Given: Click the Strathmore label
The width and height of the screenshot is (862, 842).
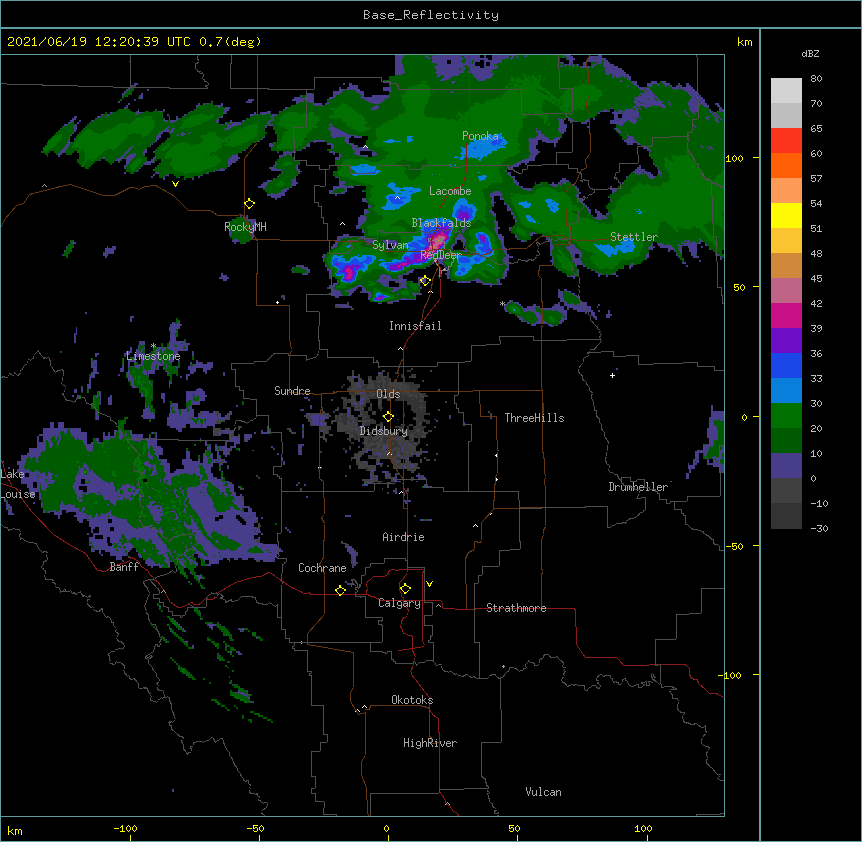Looking at the screenshot, I should pos(516,608).
